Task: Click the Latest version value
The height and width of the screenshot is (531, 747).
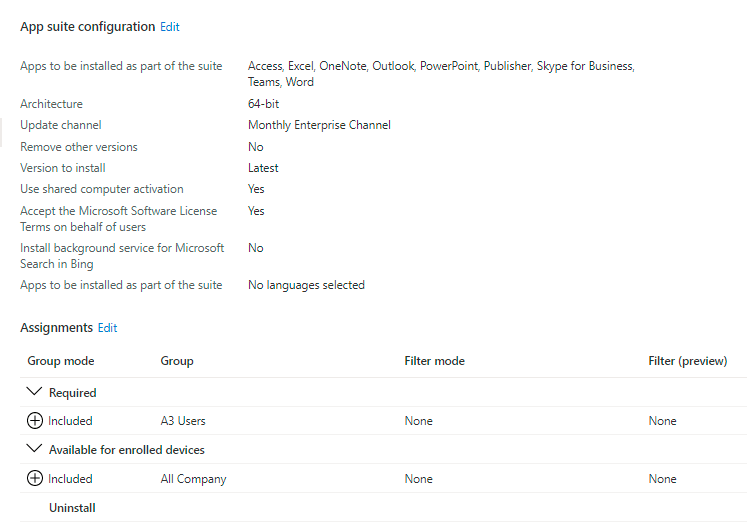Action: pyautogui.click(x=263, y=168)
